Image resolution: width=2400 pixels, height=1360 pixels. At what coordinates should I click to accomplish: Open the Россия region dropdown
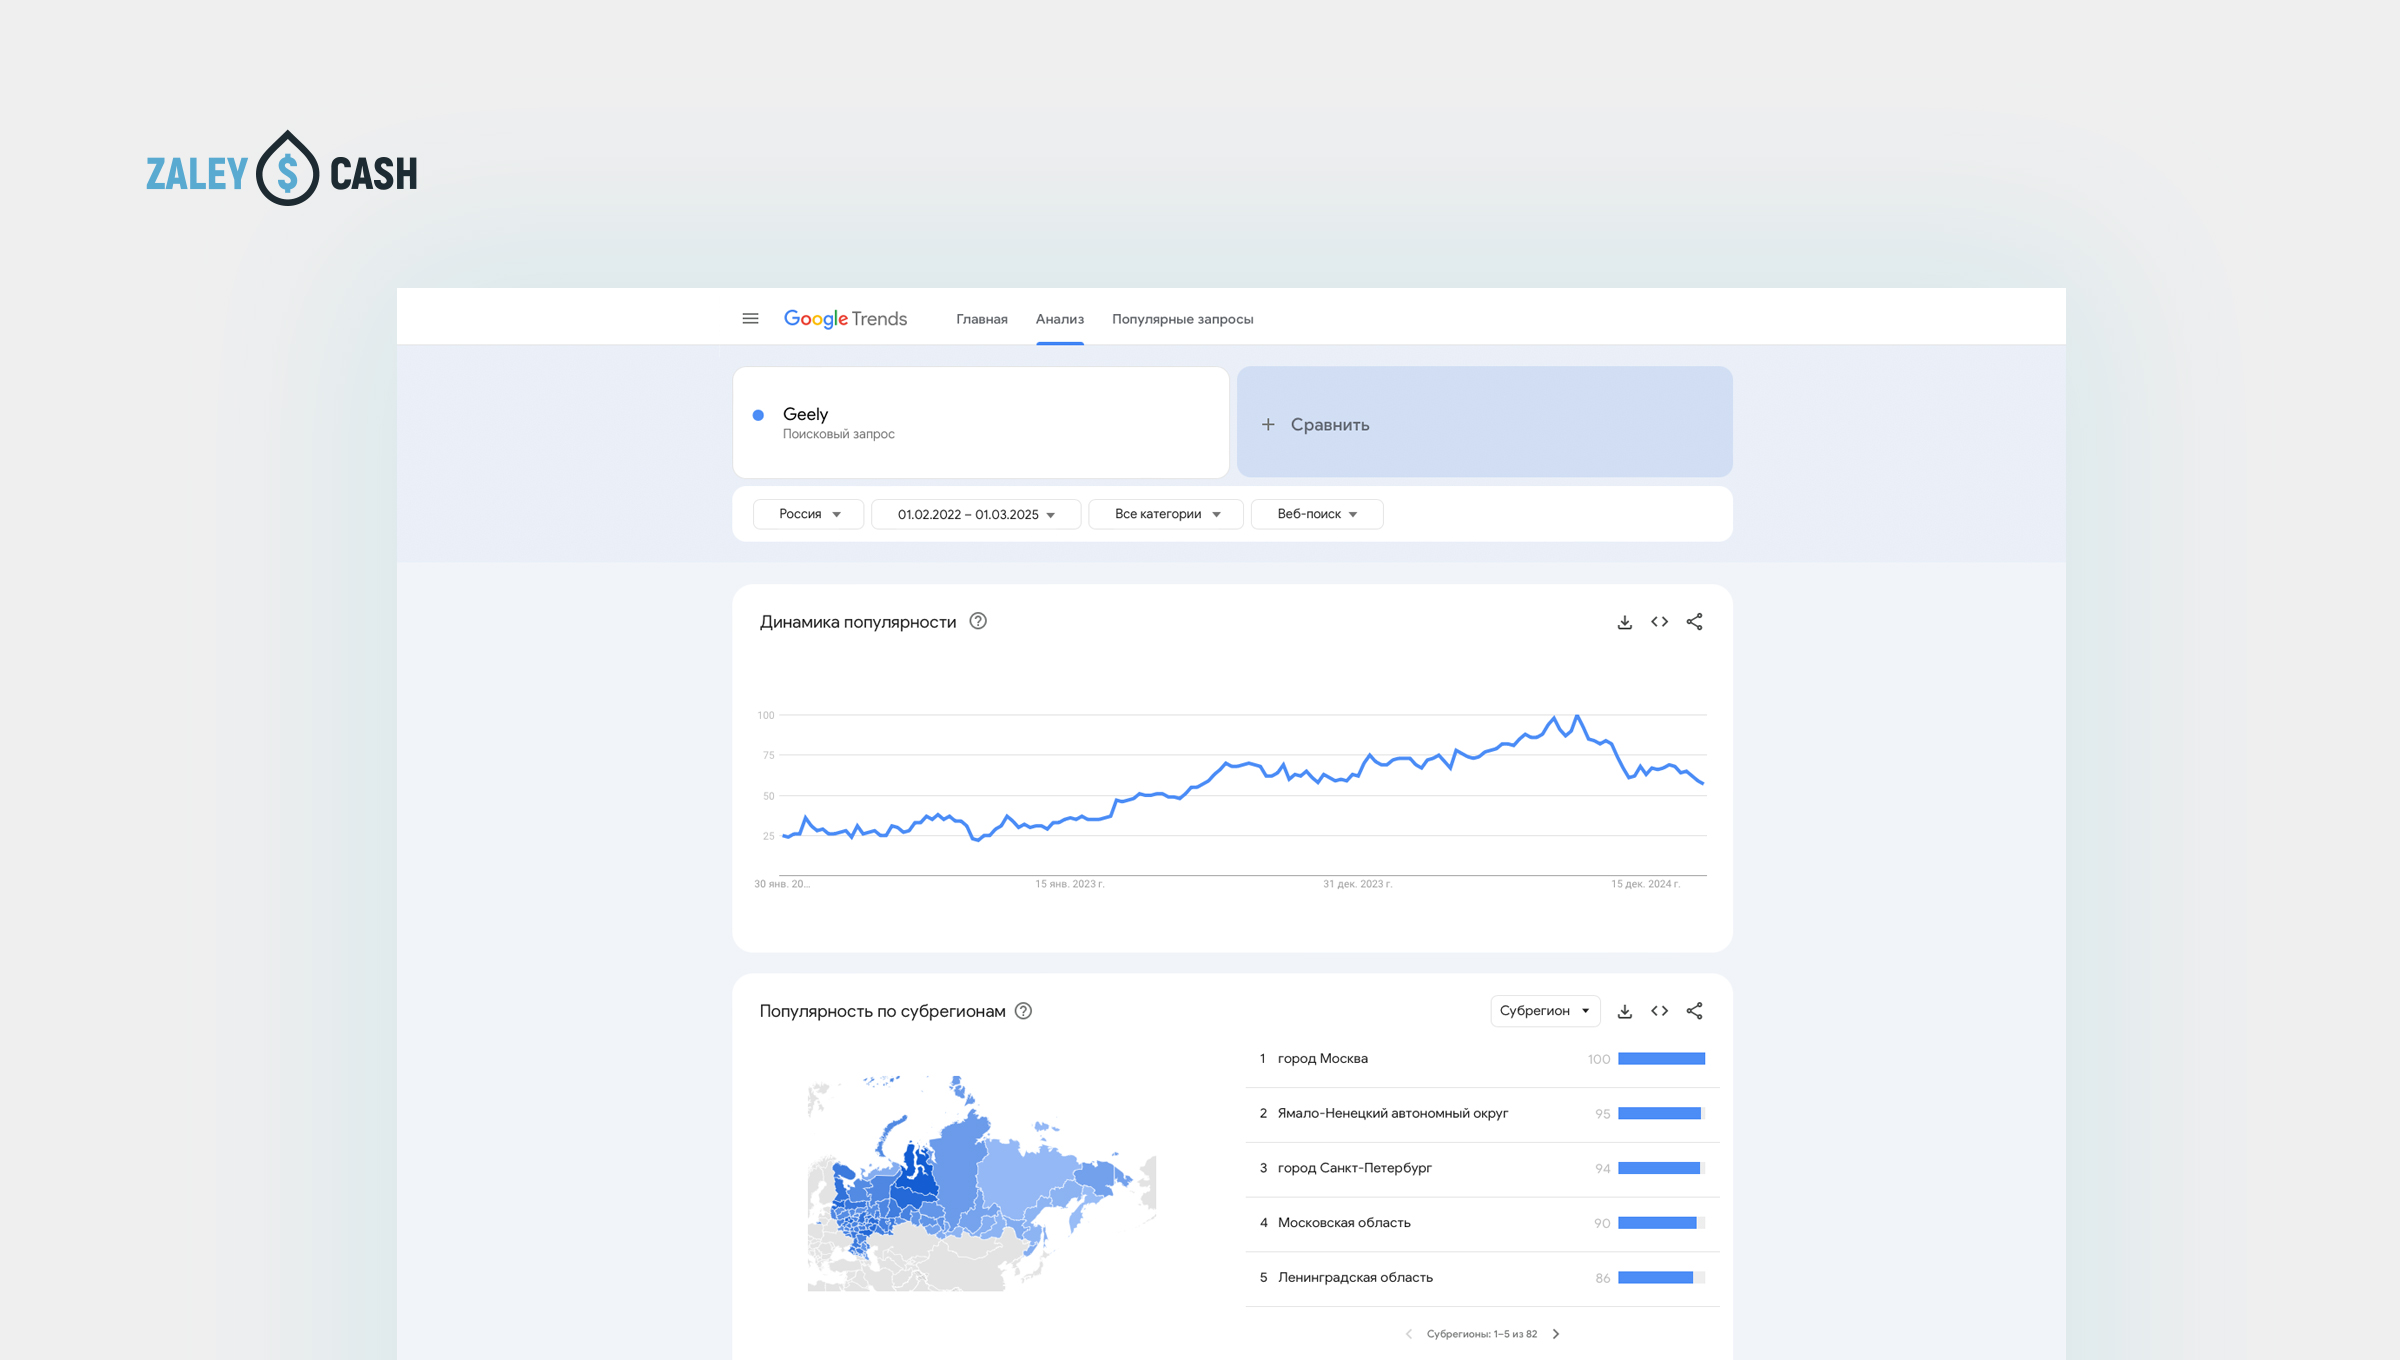808,514
